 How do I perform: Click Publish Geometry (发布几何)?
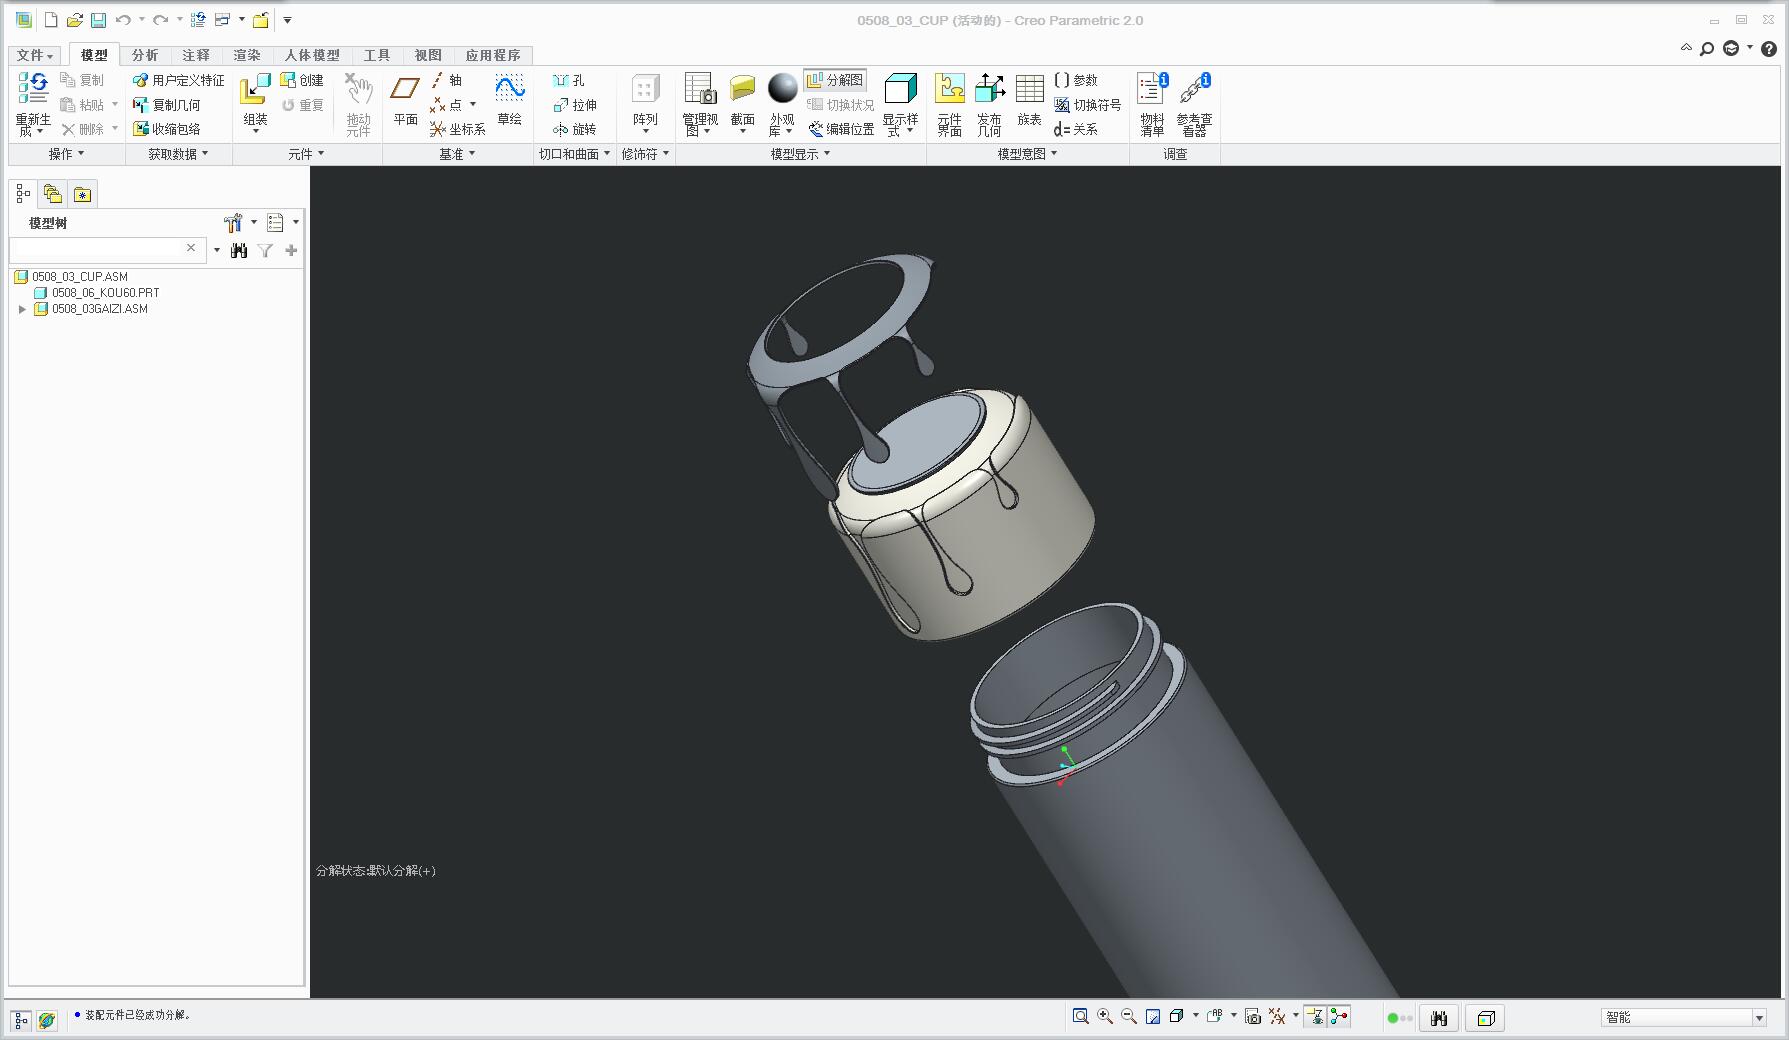pos(989,104)
